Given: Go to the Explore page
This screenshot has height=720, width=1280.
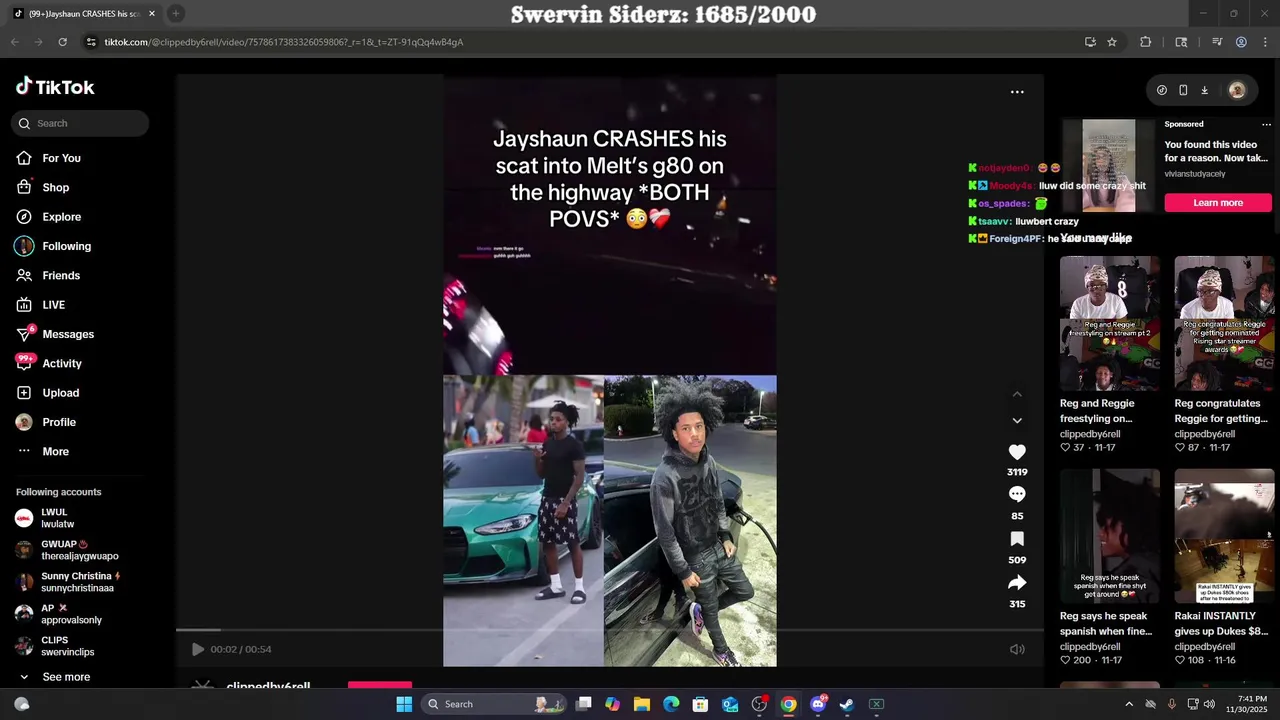Looking at the screenshot, I should click(61, 217).
